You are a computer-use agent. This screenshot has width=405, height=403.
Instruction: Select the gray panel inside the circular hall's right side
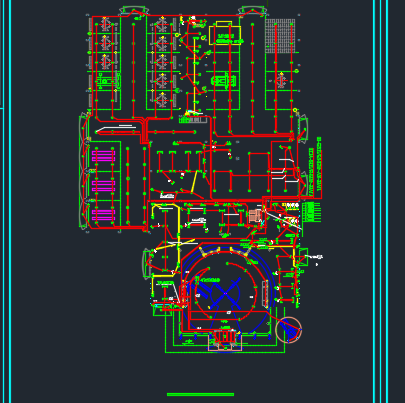coord(265,294)
